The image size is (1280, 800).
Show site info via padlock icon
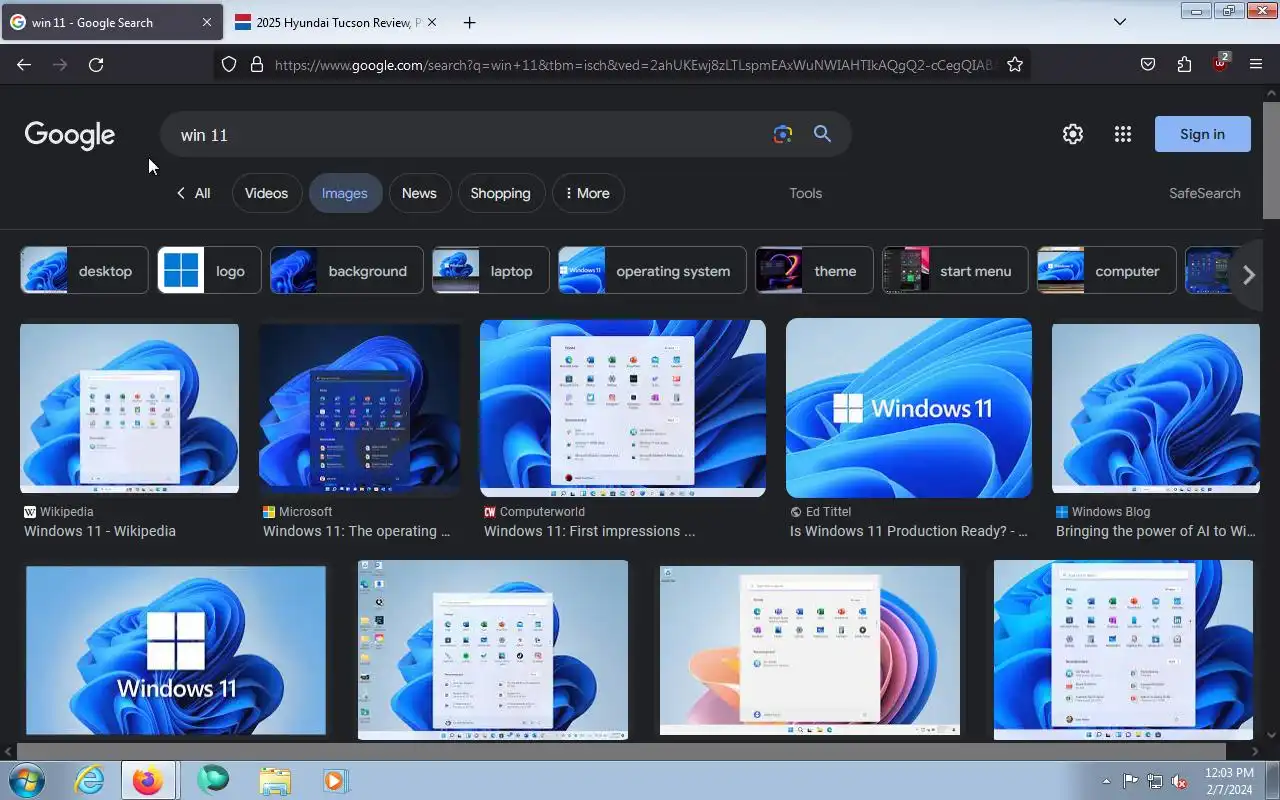pos(257,64)
